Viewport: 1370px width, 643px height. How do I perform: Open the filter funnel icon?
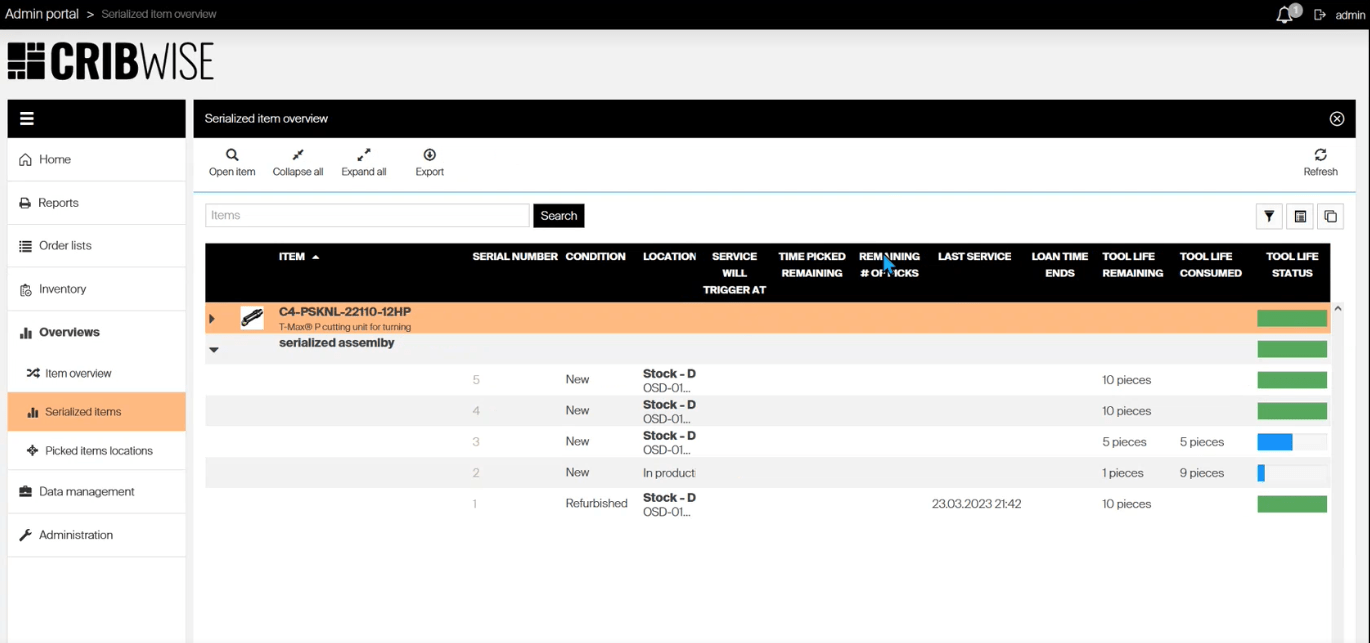tap(1269, 216)
